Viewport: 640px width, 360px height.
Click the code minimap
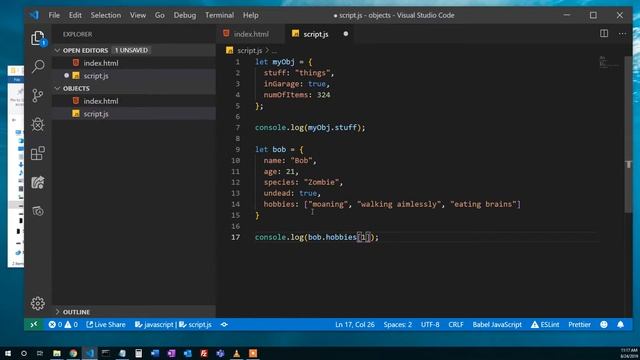[609, 62]
